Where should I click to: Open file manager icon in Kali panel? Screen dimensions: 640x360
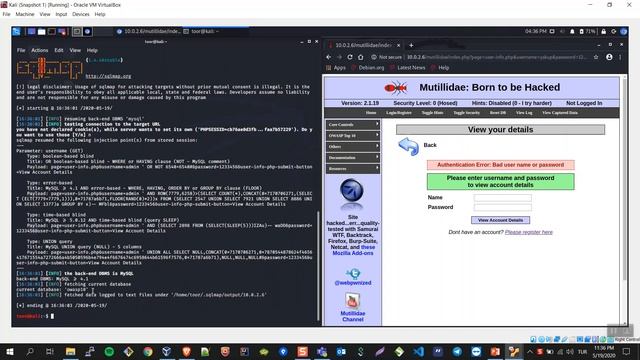tap(42, 31)
